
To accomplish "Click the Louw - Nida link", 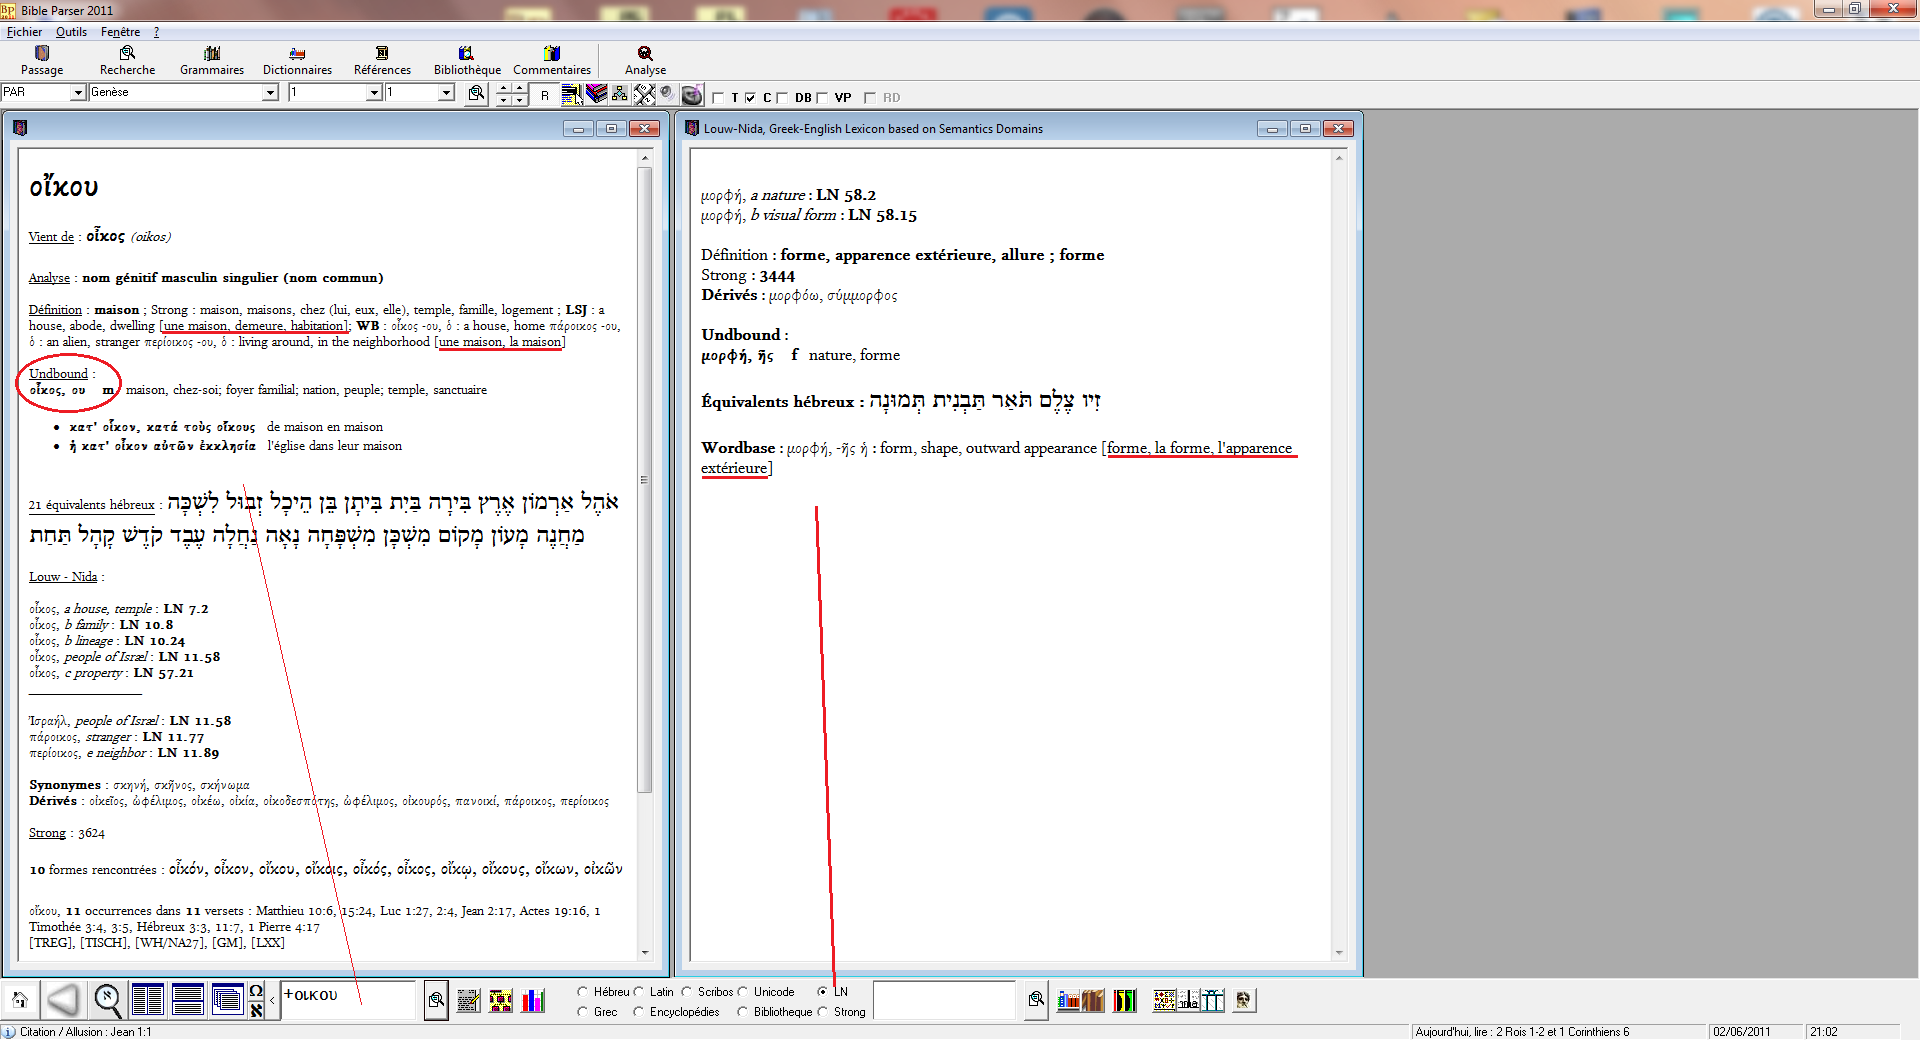I will point(63,577).
